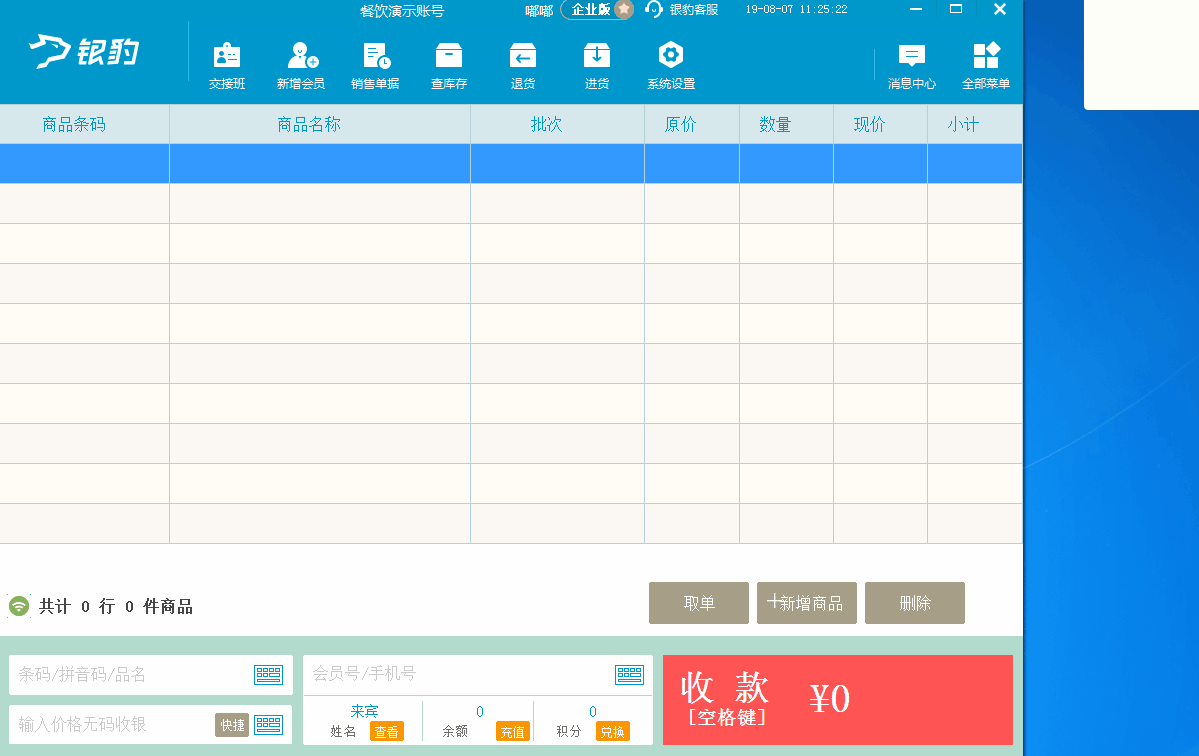Maximize the 银豹 window

click(x=956, y=9)
